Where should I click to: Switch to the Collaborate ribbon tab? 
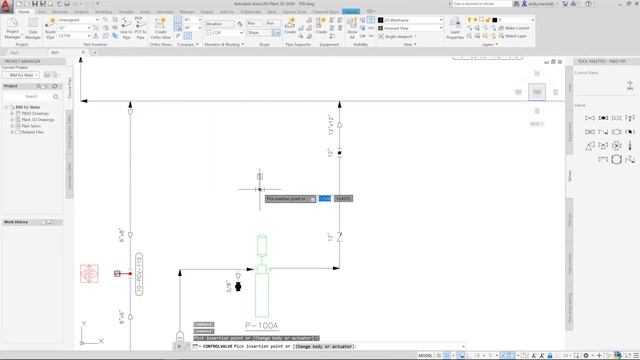point(251,12)
